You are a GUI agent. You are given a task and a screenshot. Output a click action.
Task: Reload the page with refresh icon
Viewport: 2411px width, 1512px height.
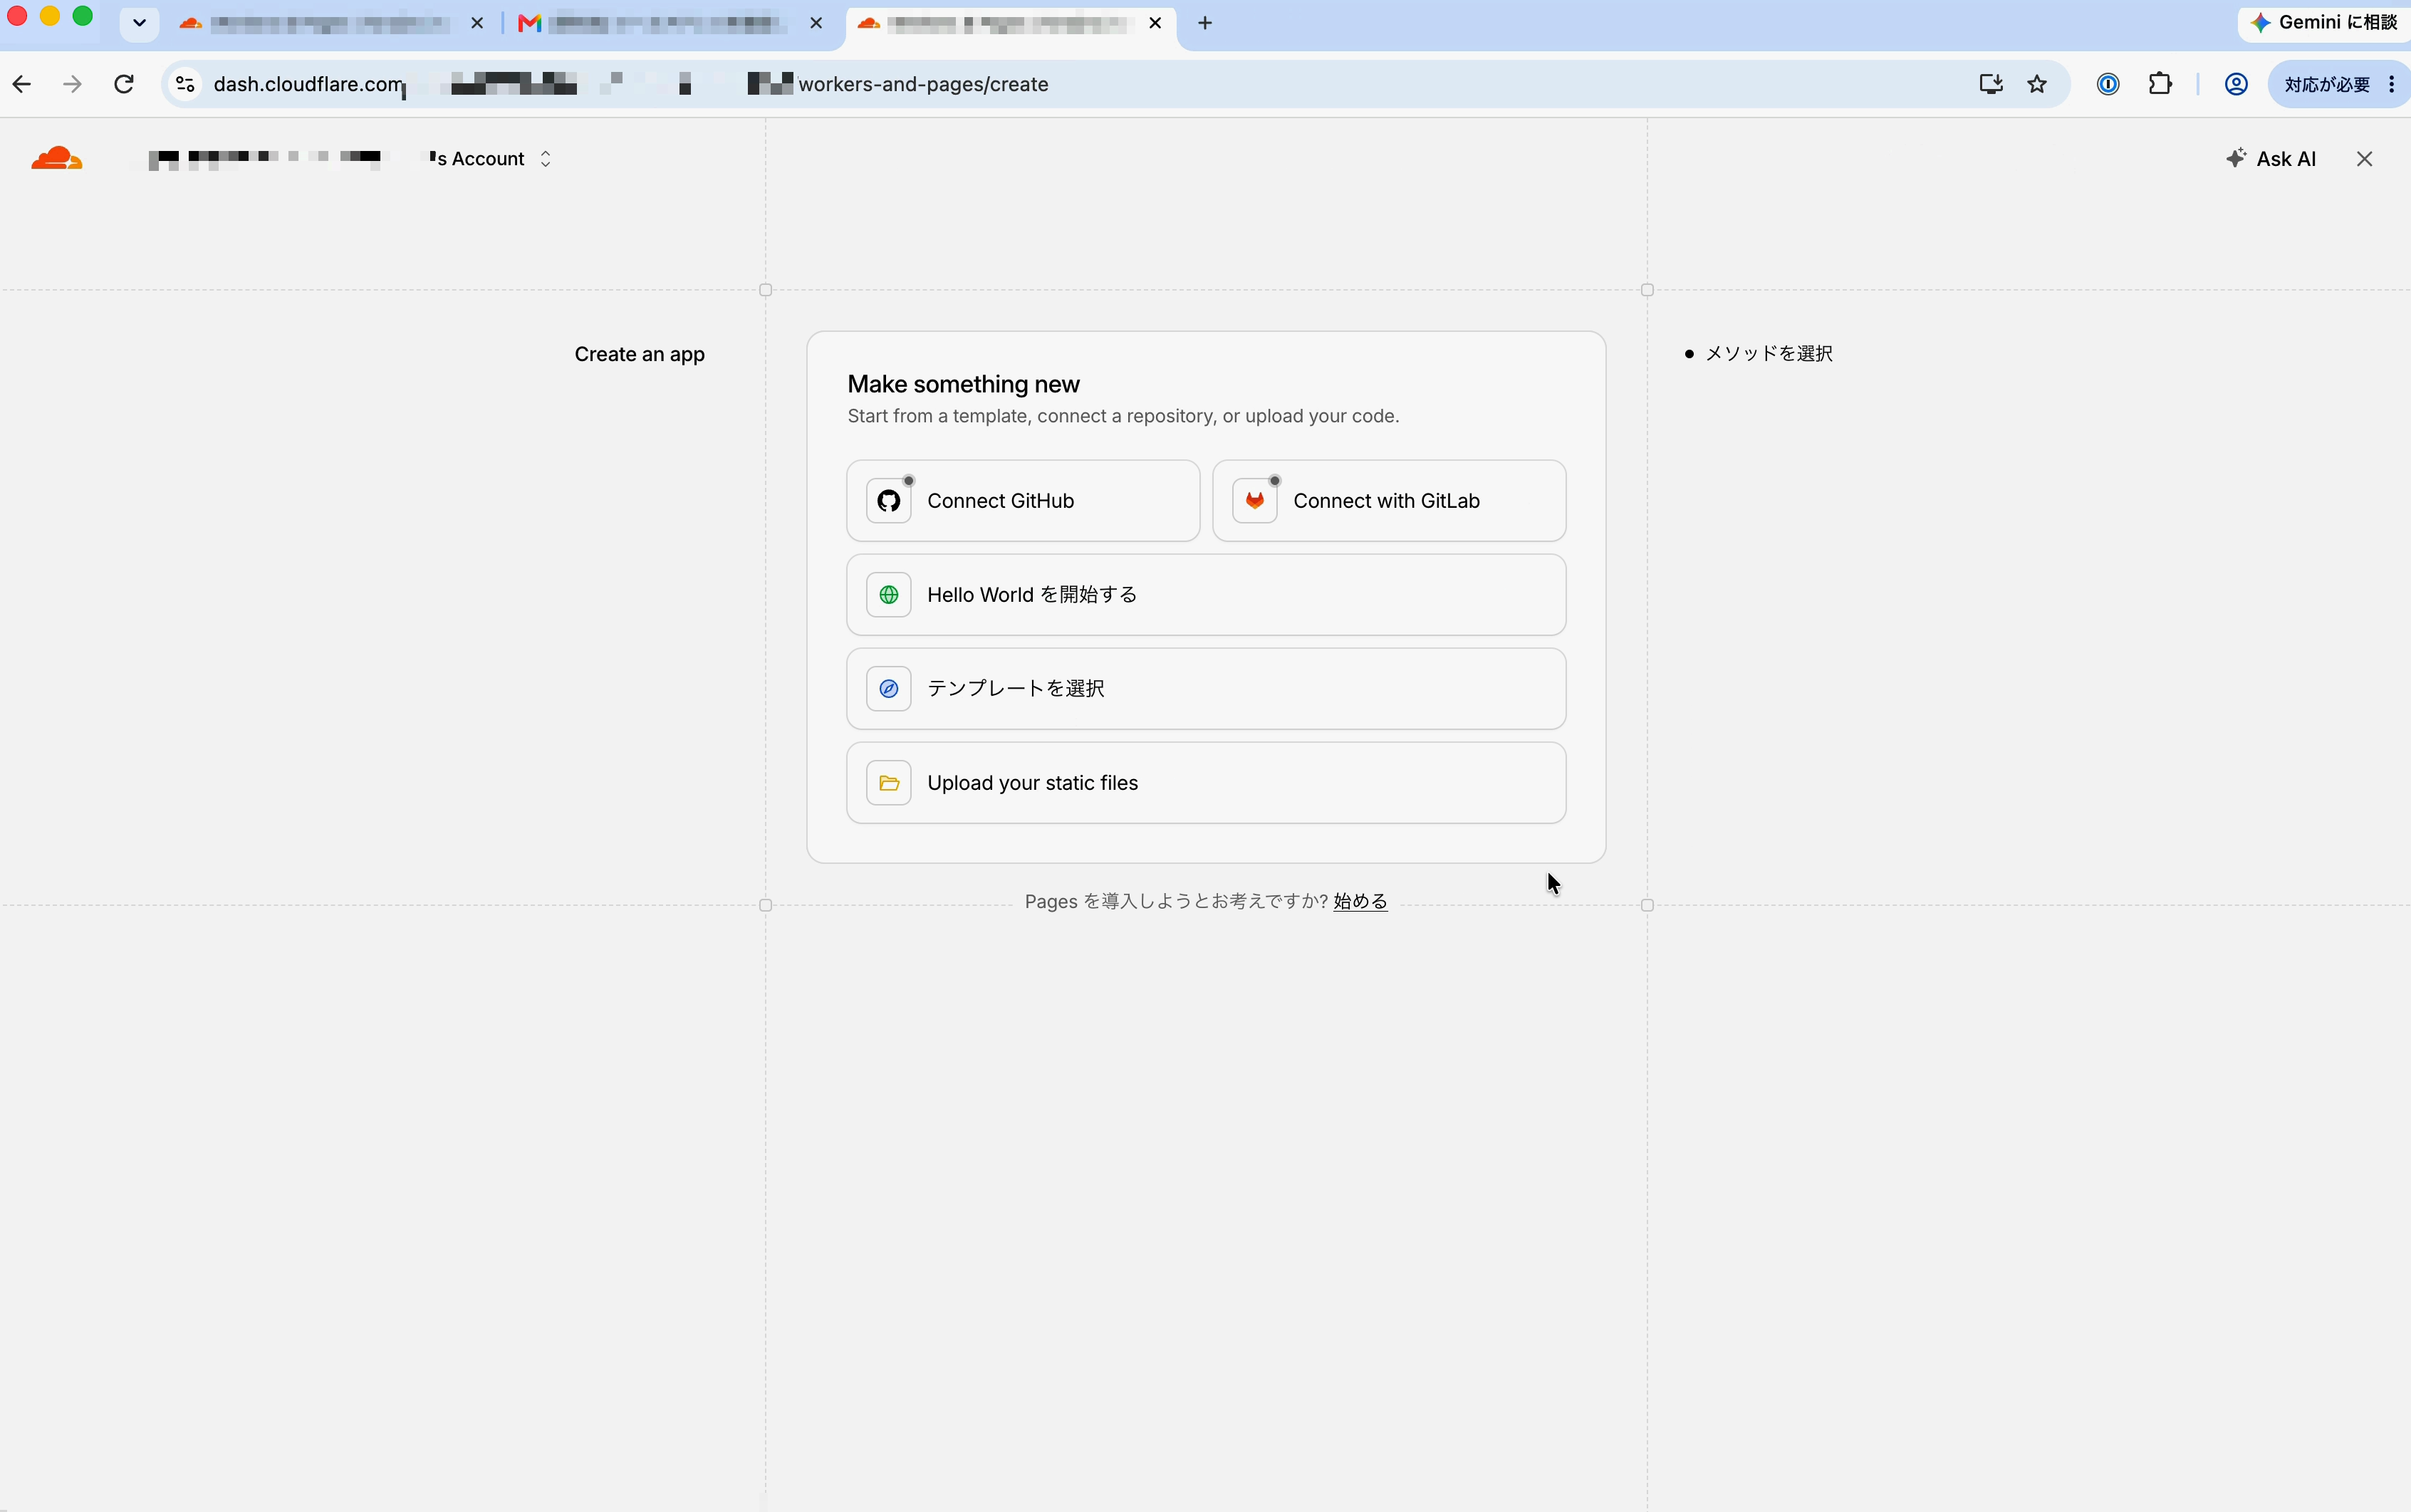point(124,84)
